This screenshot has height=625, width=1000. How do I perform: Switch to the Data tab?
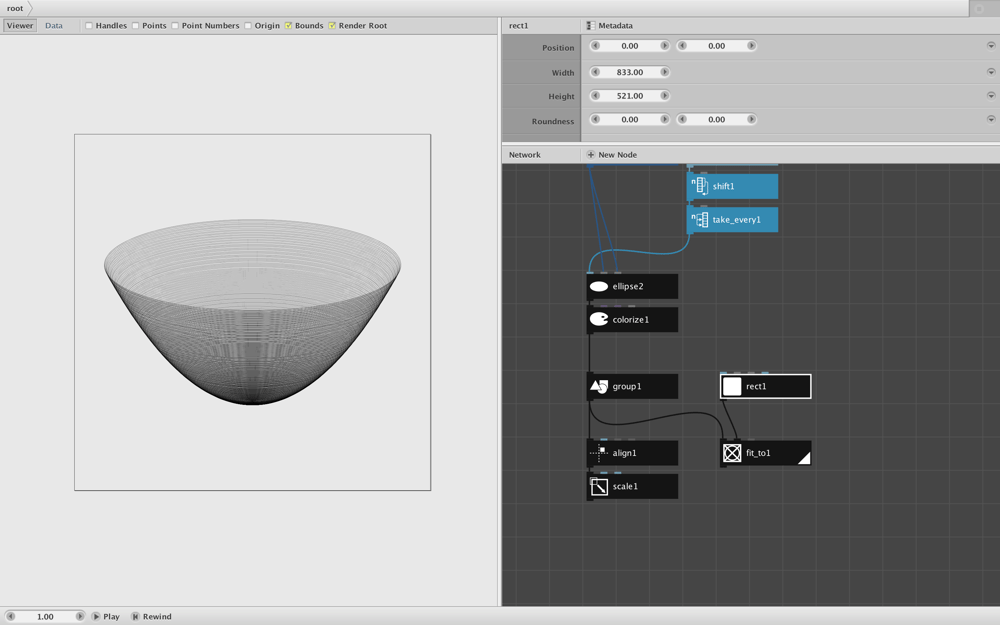(x=54, y=26)
